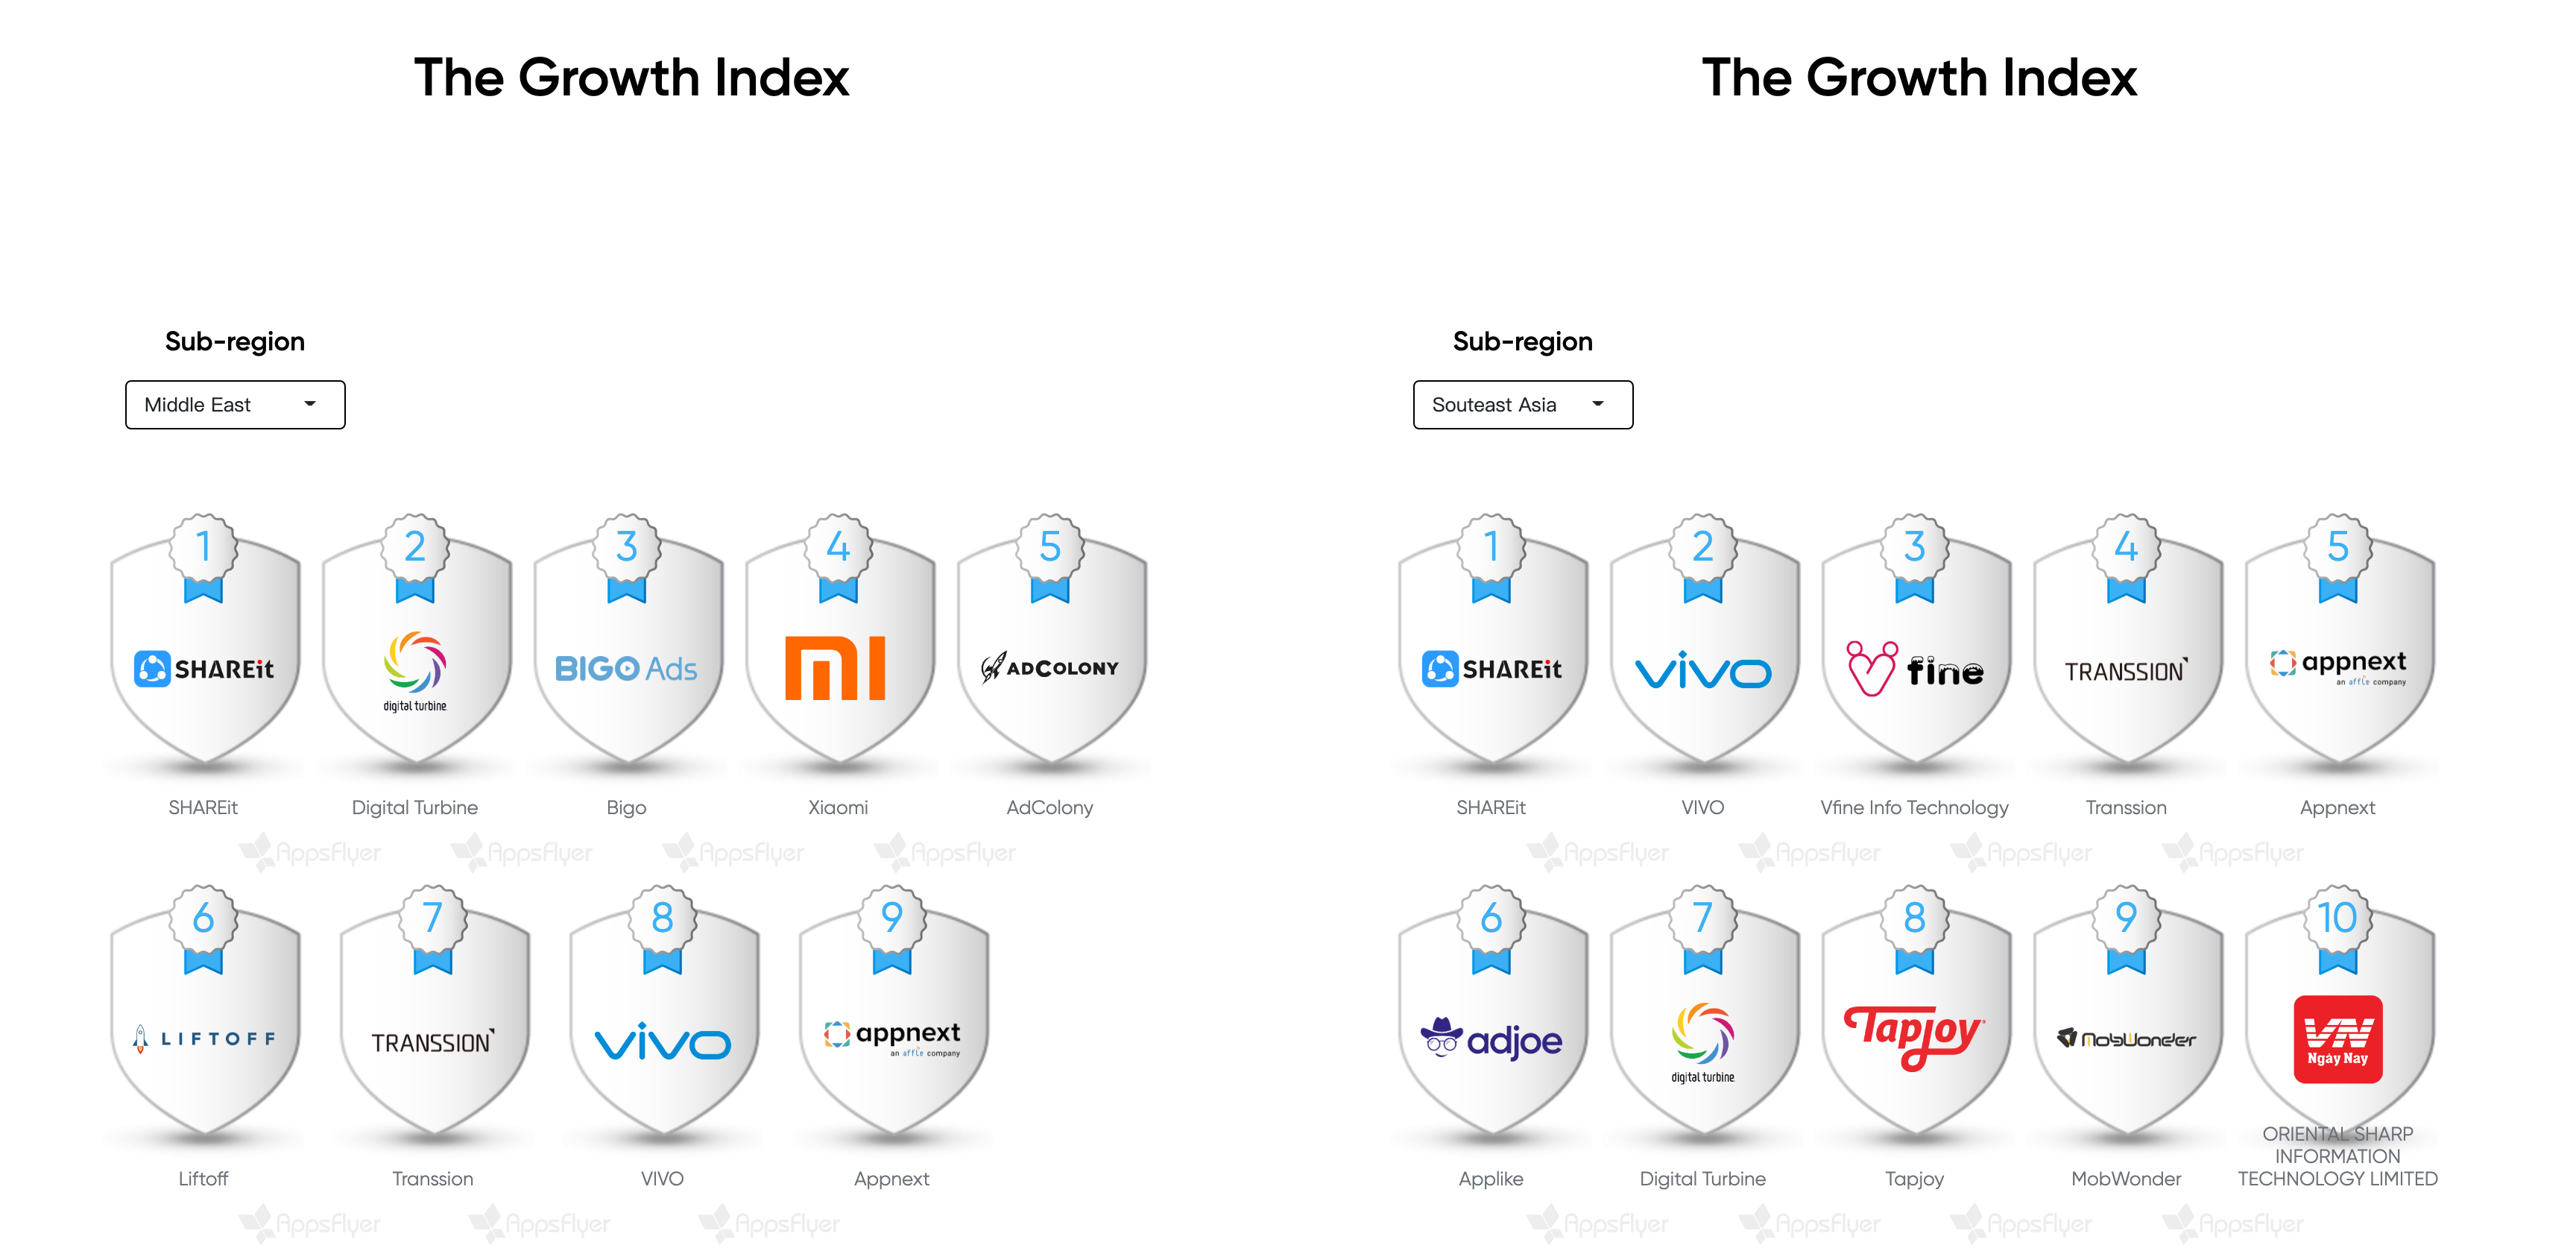Click the Tapjoy logo shield
This screenshot has height=1254, width=2576.
pos(1914,1036)
